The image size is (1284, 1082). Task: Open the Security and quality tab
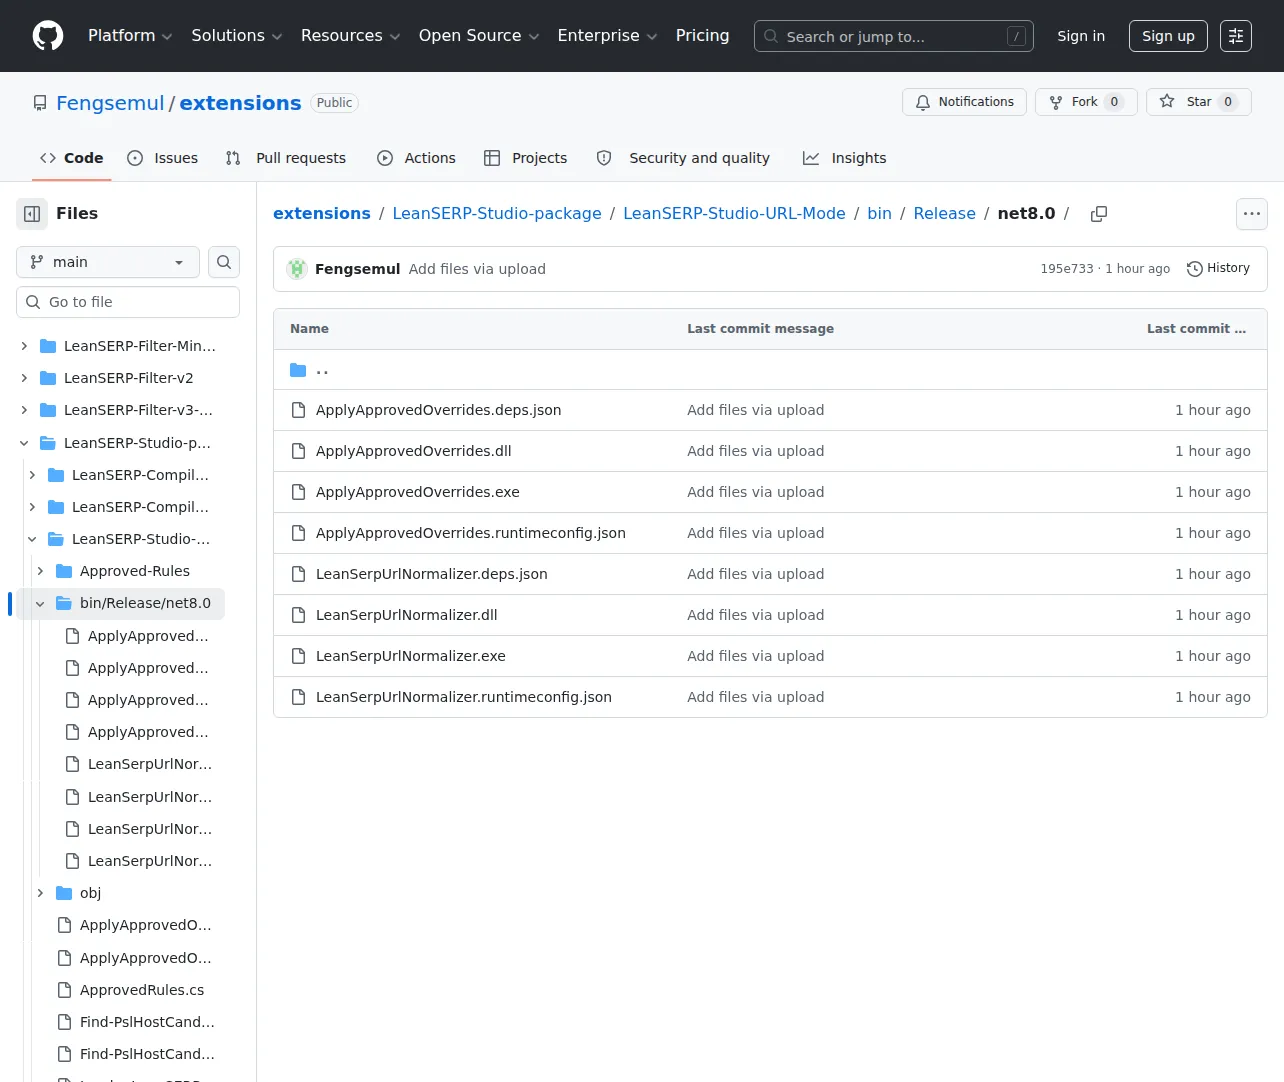pos(683,158)
